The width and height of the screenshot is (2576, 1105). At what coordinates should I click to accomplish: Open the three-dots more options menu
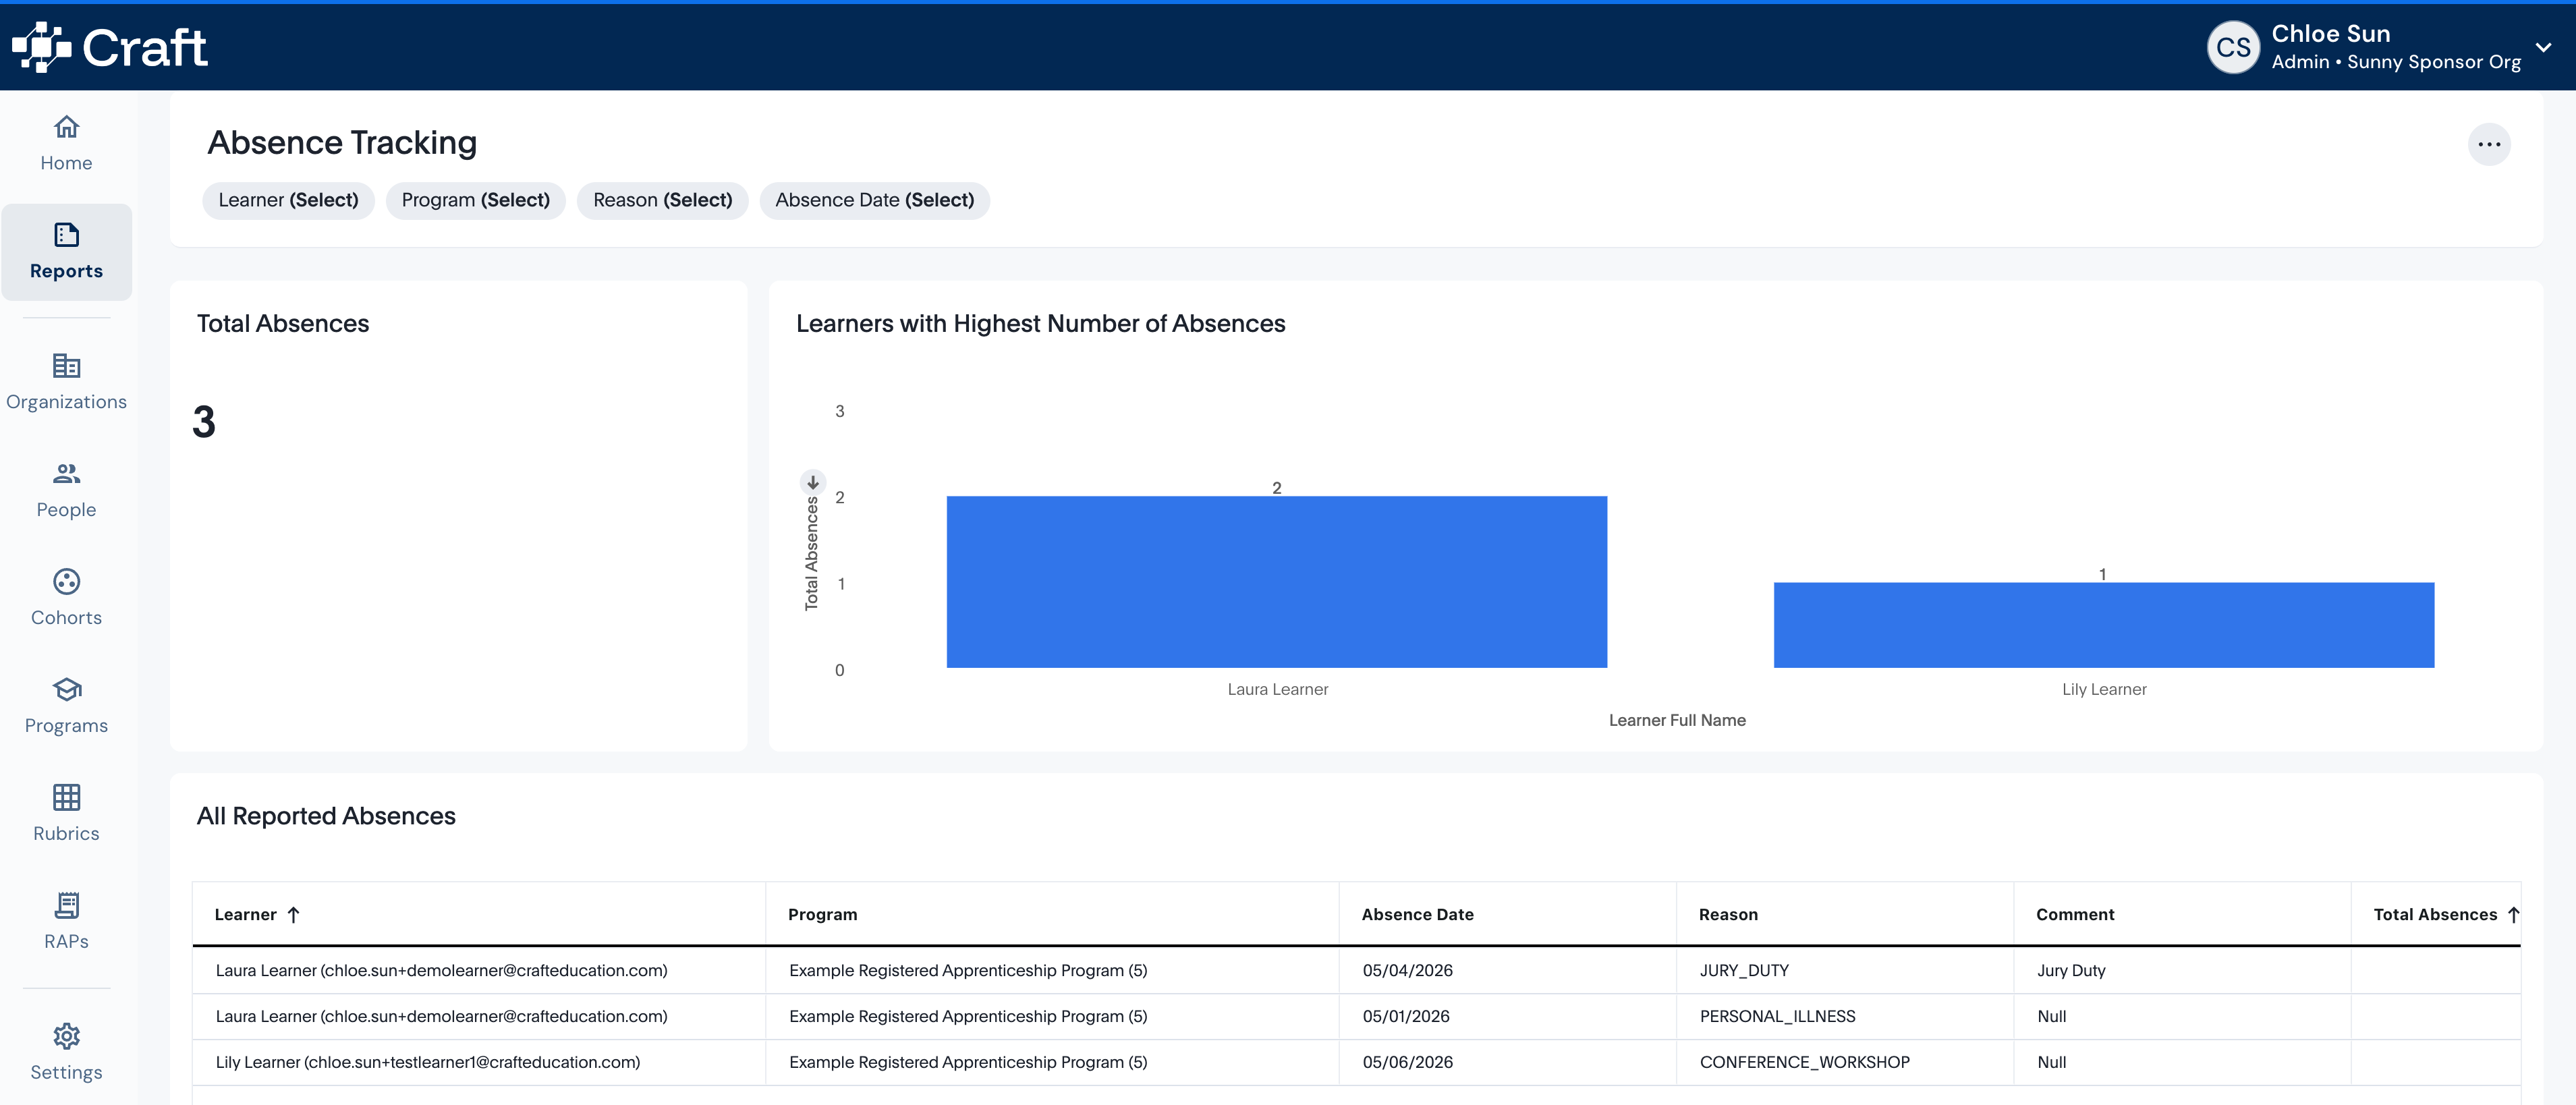(x=2489, y=145)
